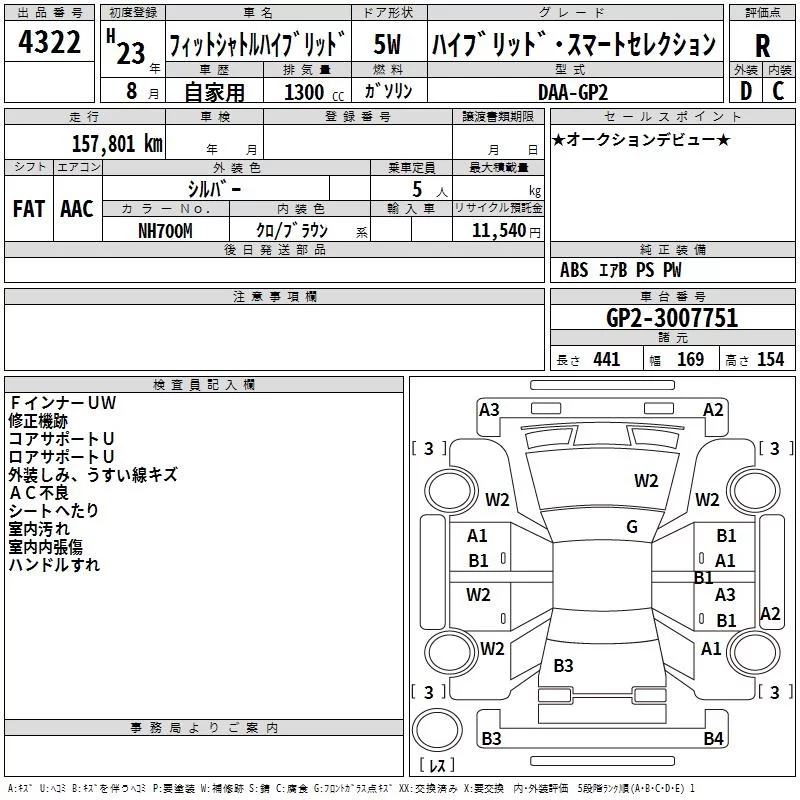This screenshot has width=800, height=800.
Task: Click the spare tire circle above レス label
Action: pos(437,730)
